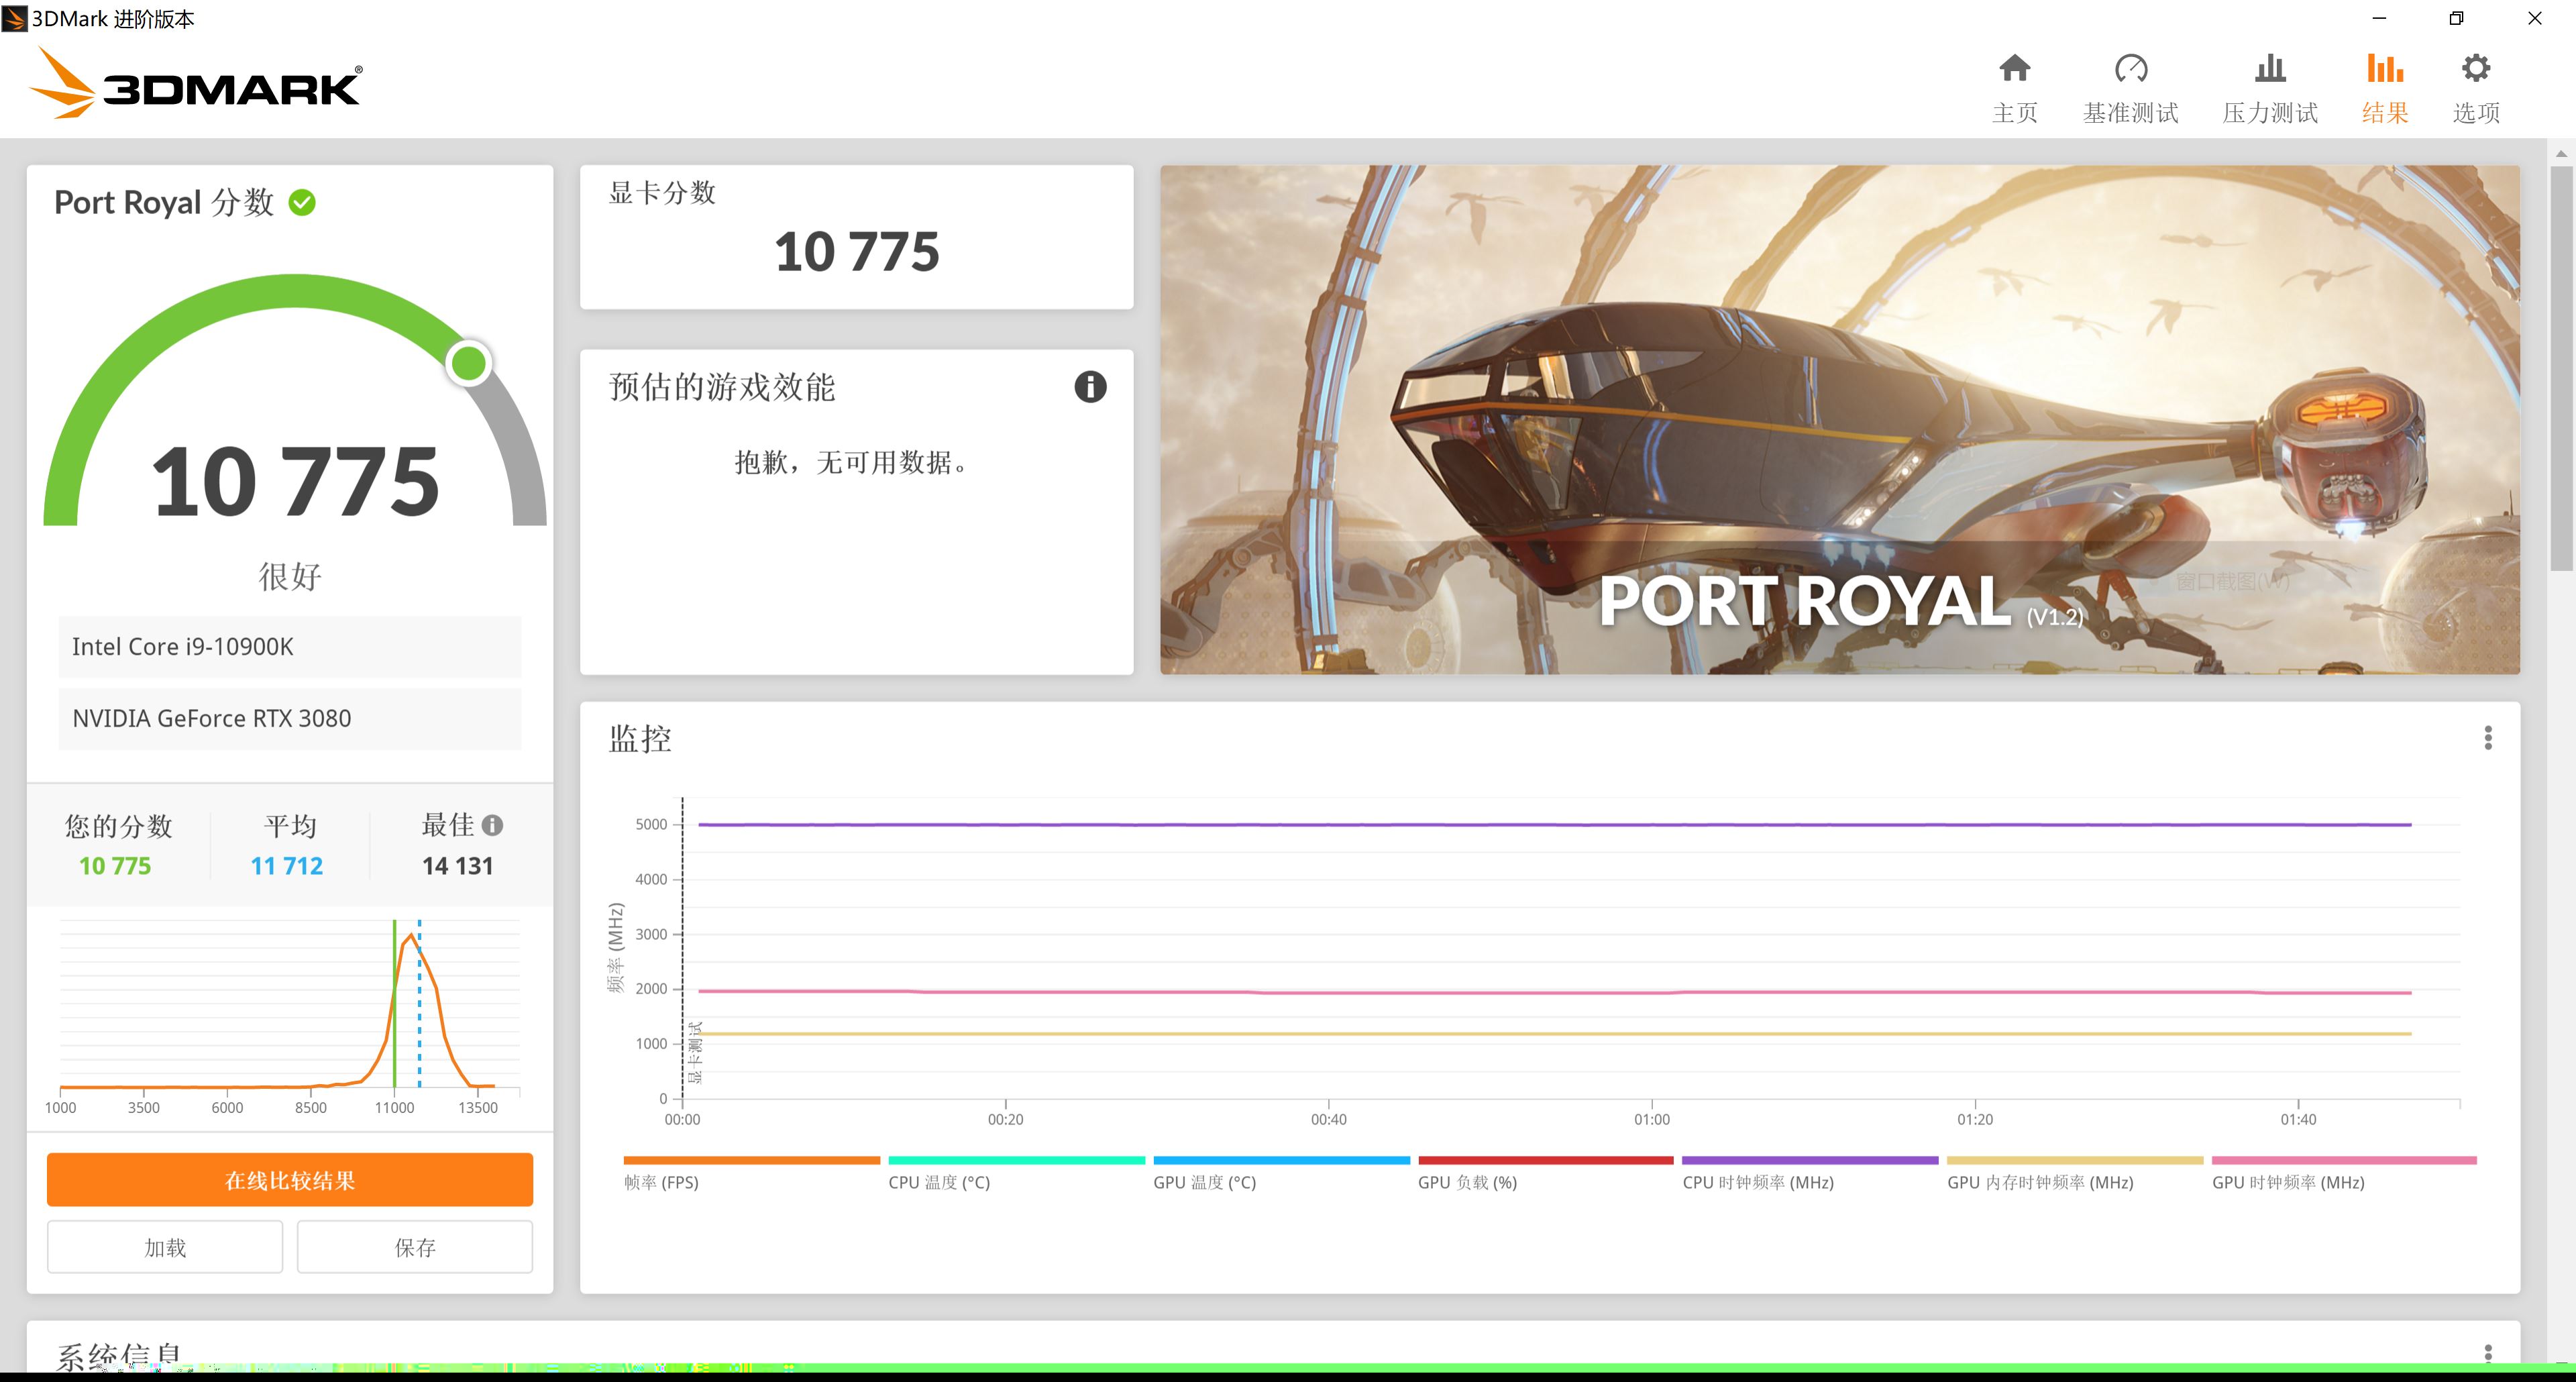
Task: Select the Benchmark (基准测试) gauge icon
Action: (2131, 70)
